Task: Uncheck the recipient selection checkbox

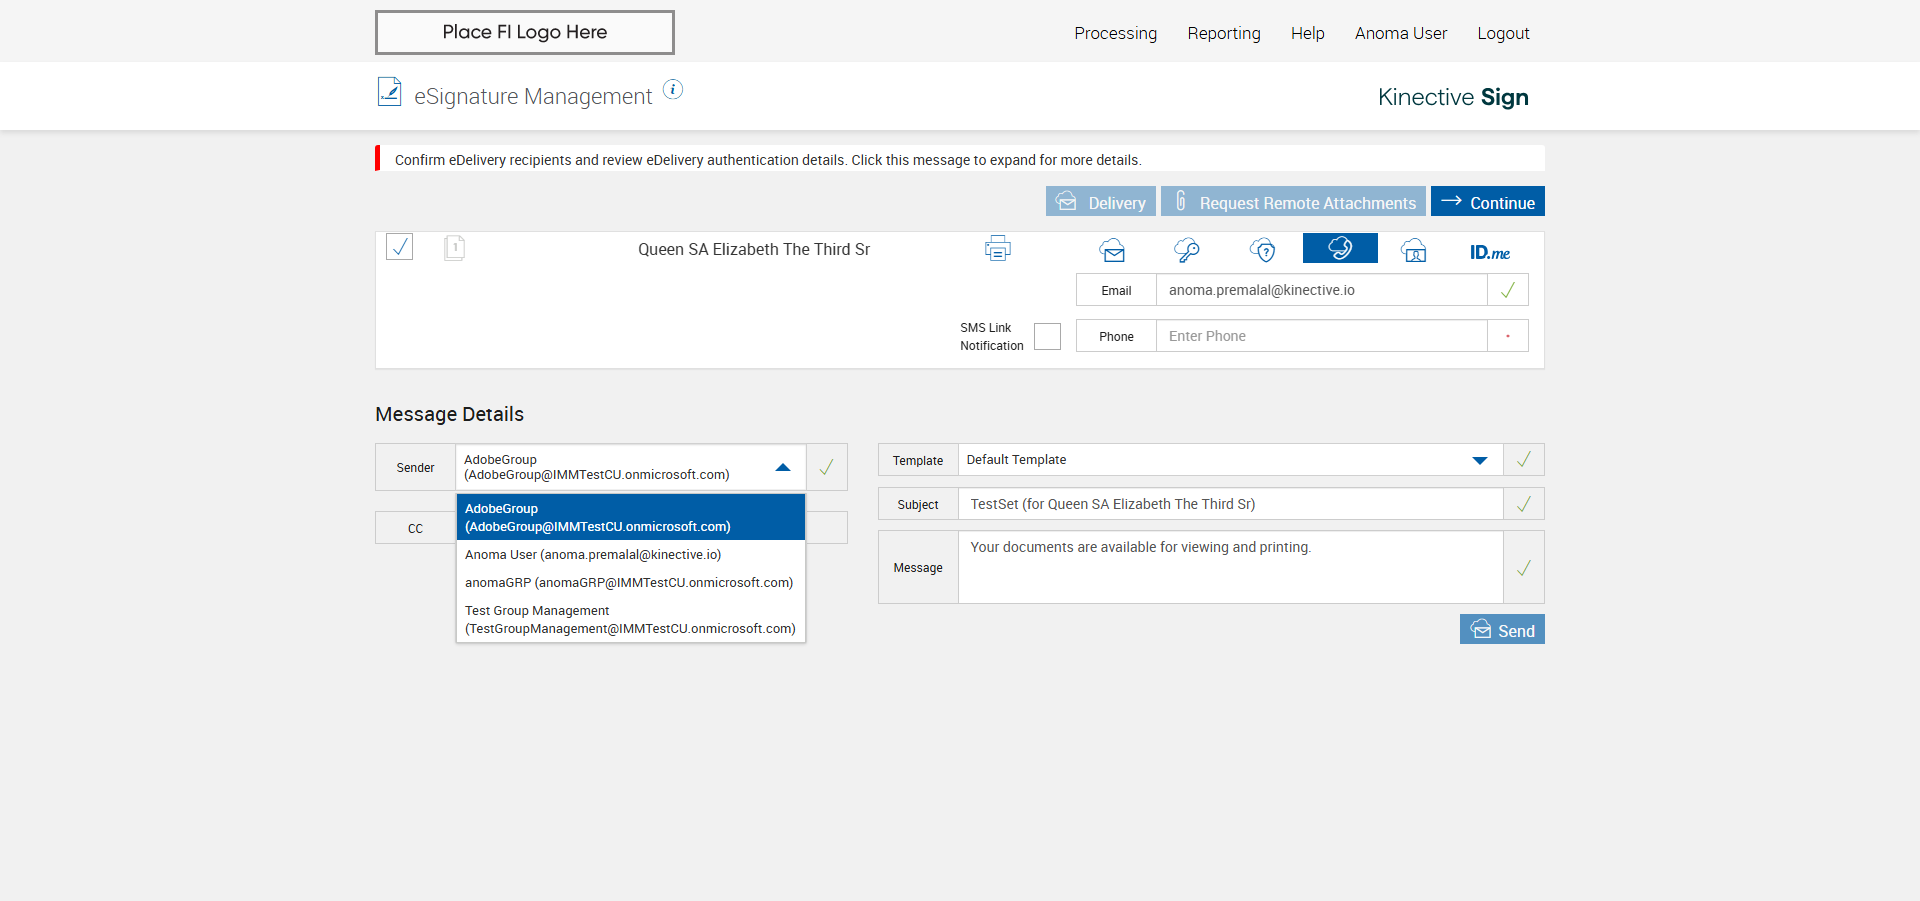Action: point(400,247)
